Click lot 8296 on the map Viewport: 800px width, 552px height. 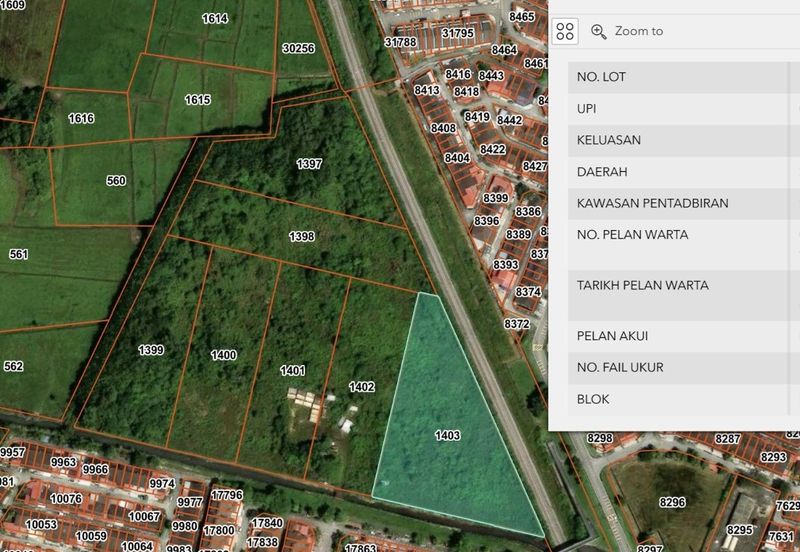673,503
